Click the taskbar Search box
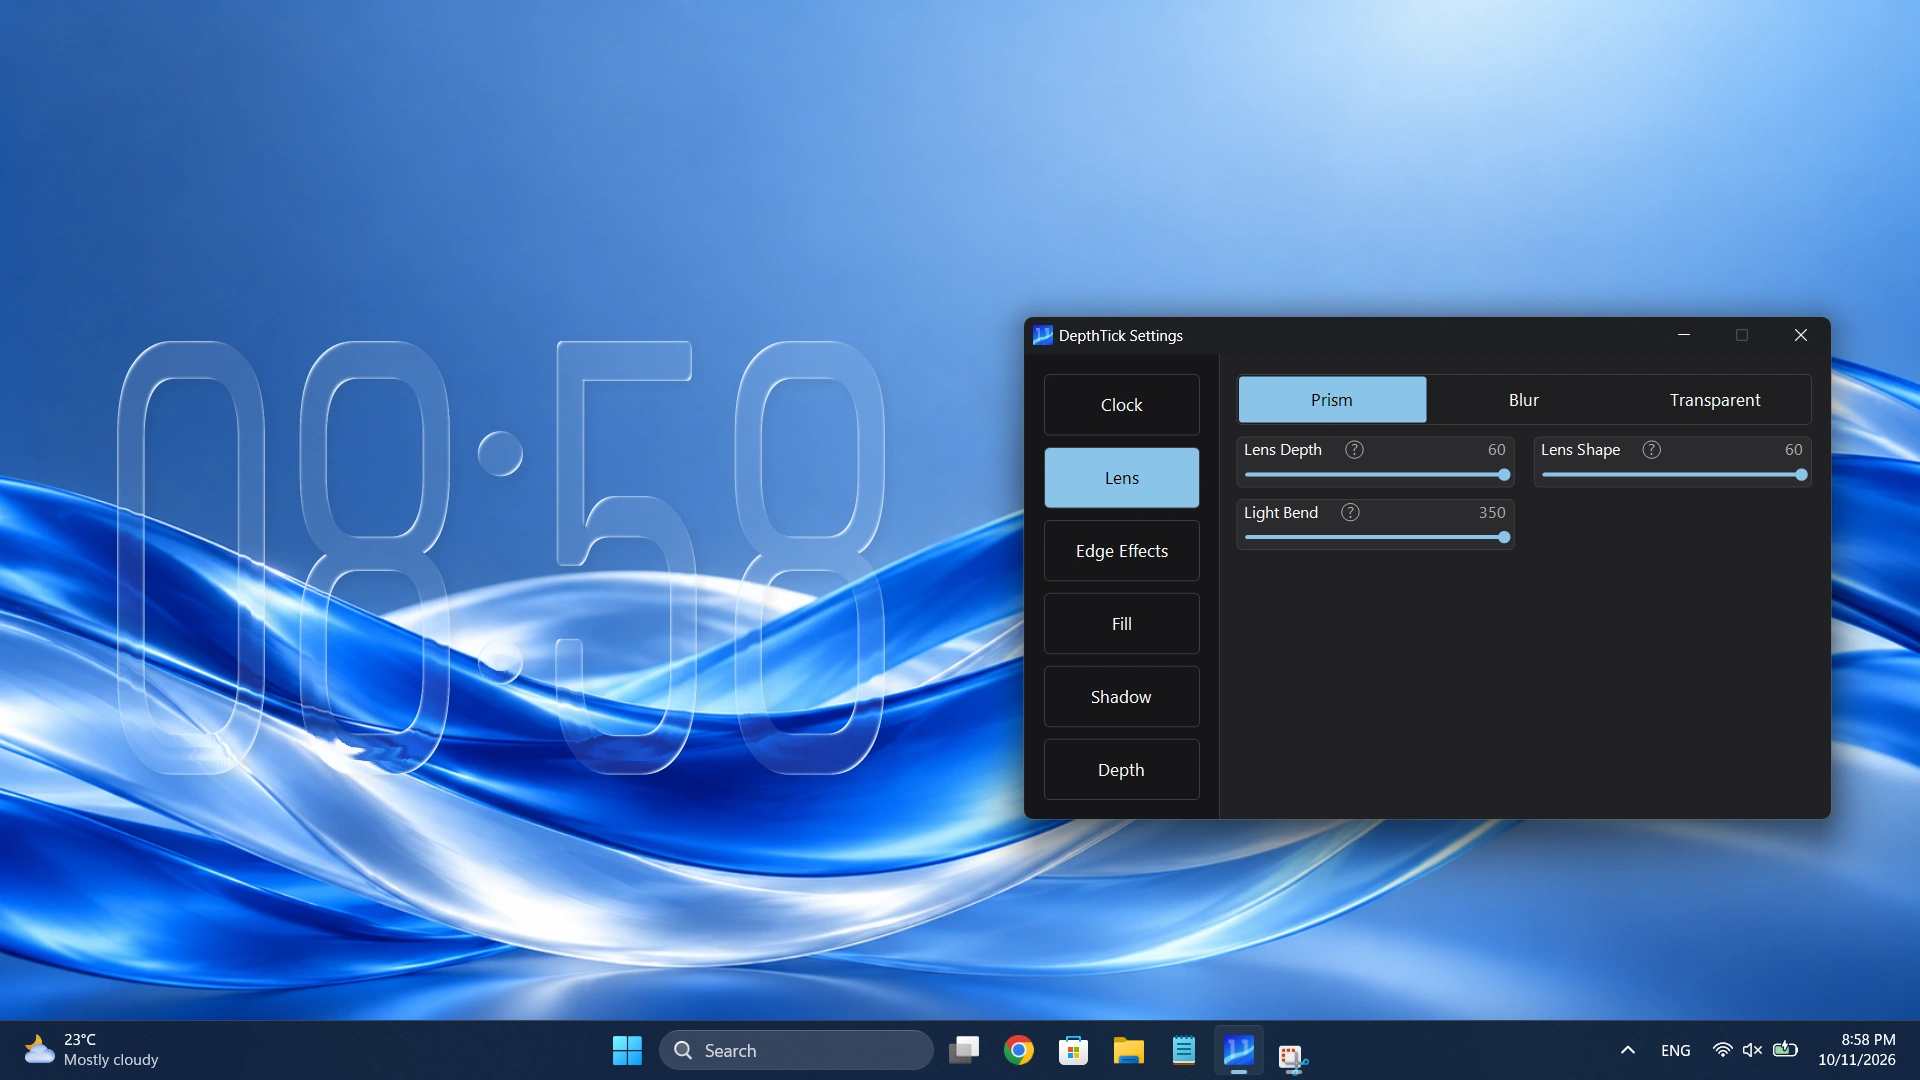Screen dimensions: 1920x1080 tap(796, 1050)
